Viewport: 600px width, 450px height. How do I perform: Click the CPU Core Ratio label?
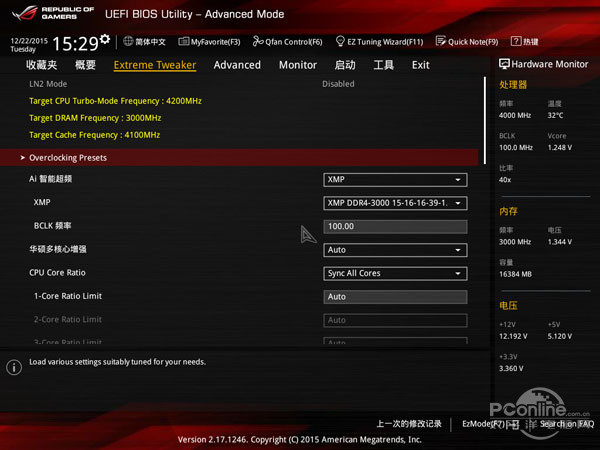coord(57,272)
